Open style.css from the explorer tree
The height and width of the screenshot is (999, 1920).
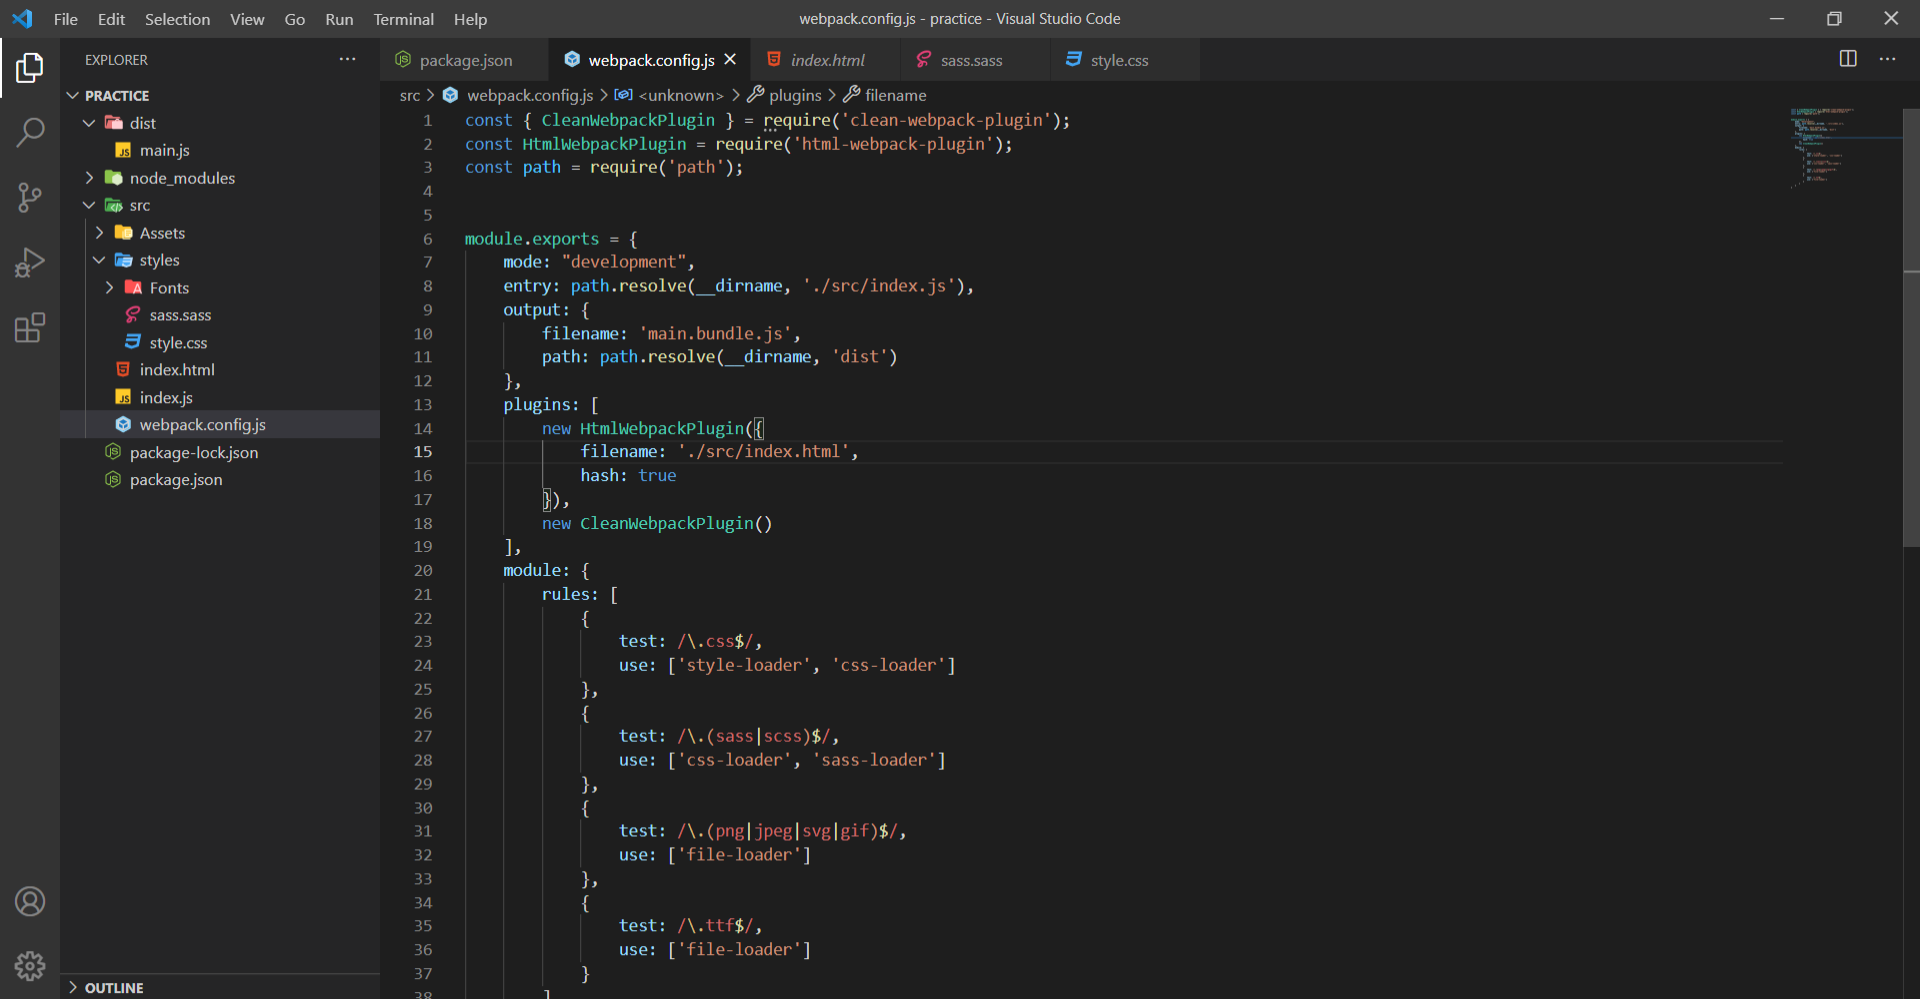[220, 343]
